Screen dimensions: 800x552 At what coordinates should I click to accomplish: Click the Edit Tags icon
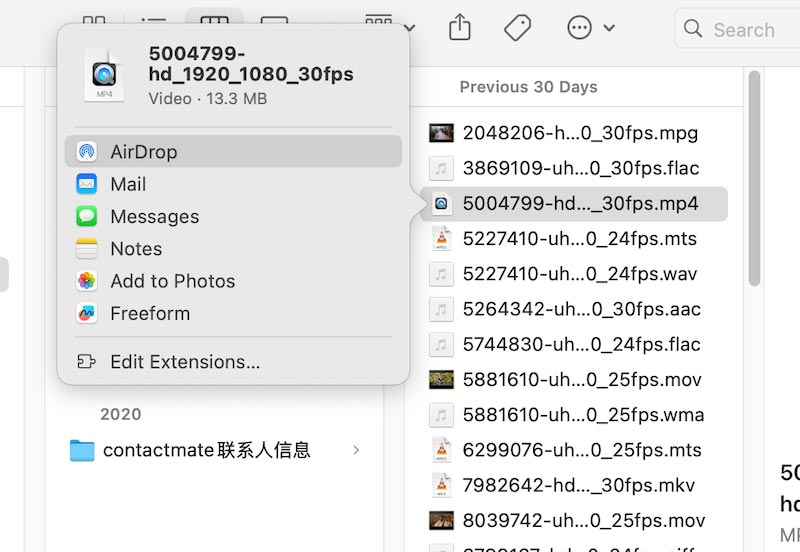517,28
